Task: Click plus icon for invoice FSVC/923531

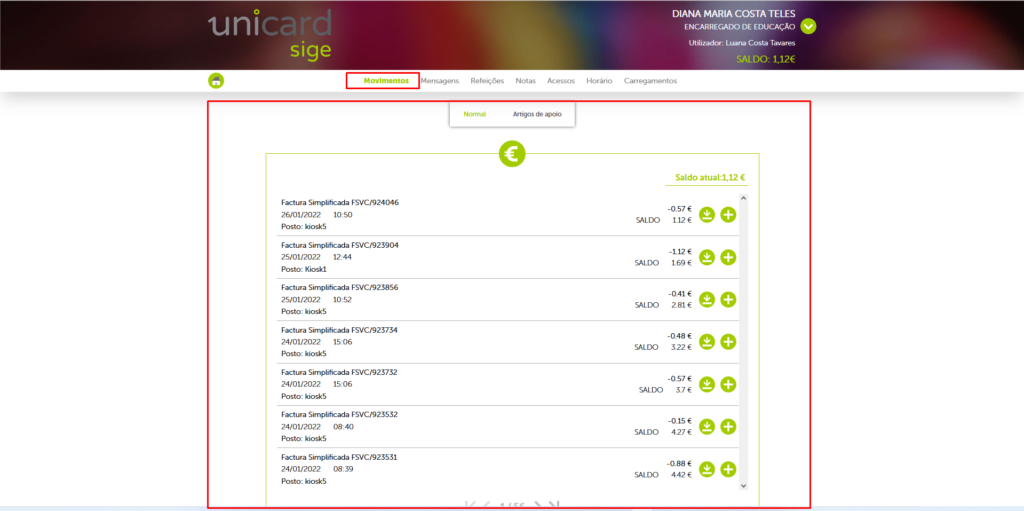Action: pos(728,469)
